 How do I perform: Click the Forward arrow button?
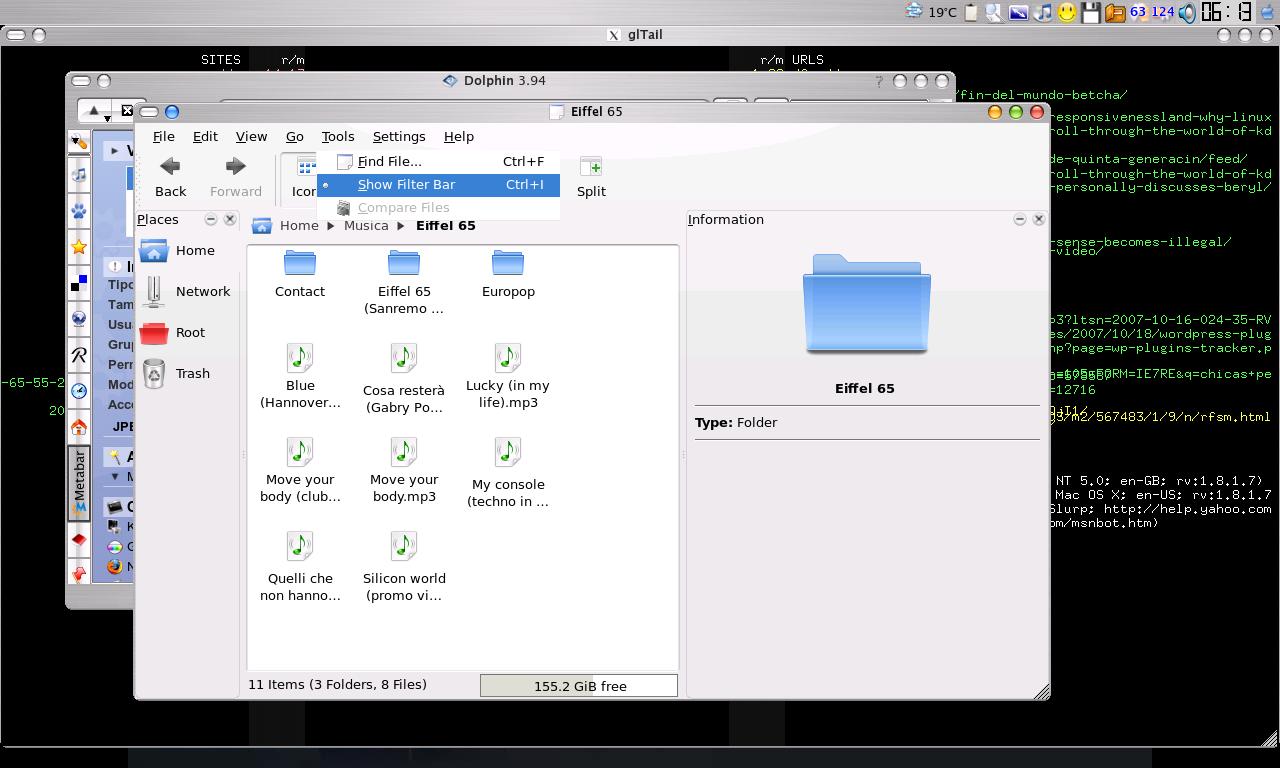(x=235, y=177)
